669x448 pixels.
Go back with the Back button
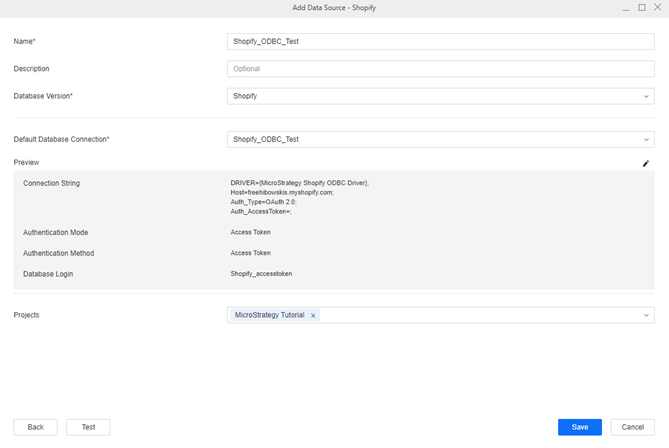coord(35,427)
